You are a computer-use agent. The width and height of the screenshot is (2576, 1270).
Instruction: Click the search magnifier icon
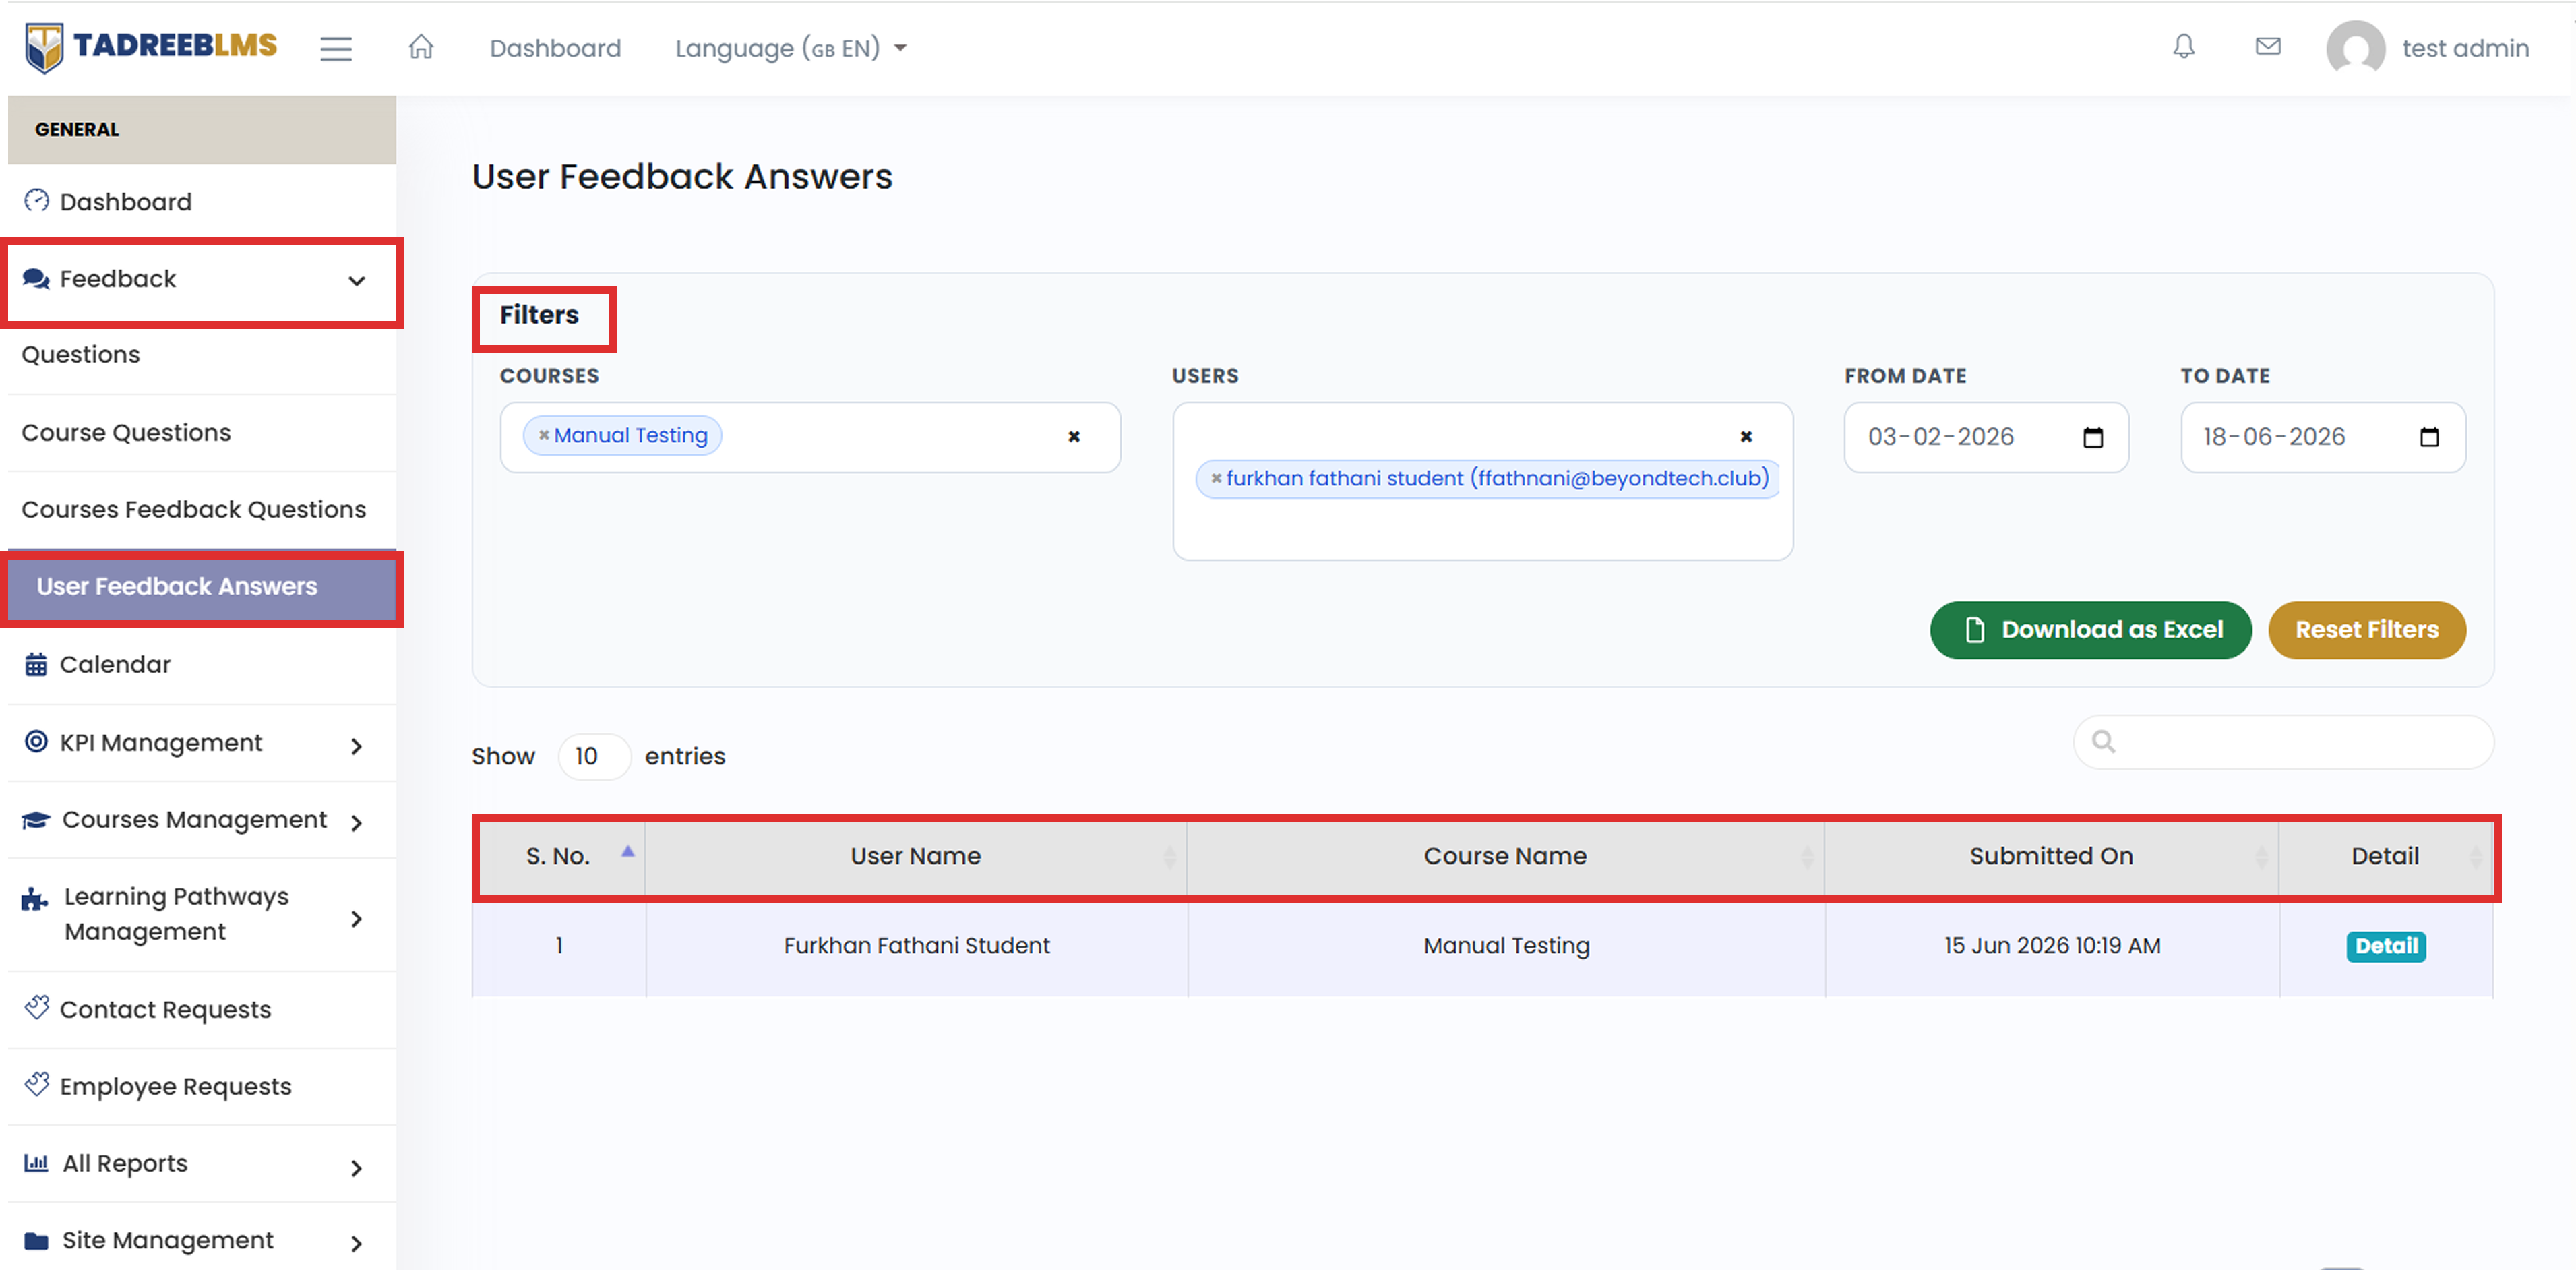pos(2103,741)
